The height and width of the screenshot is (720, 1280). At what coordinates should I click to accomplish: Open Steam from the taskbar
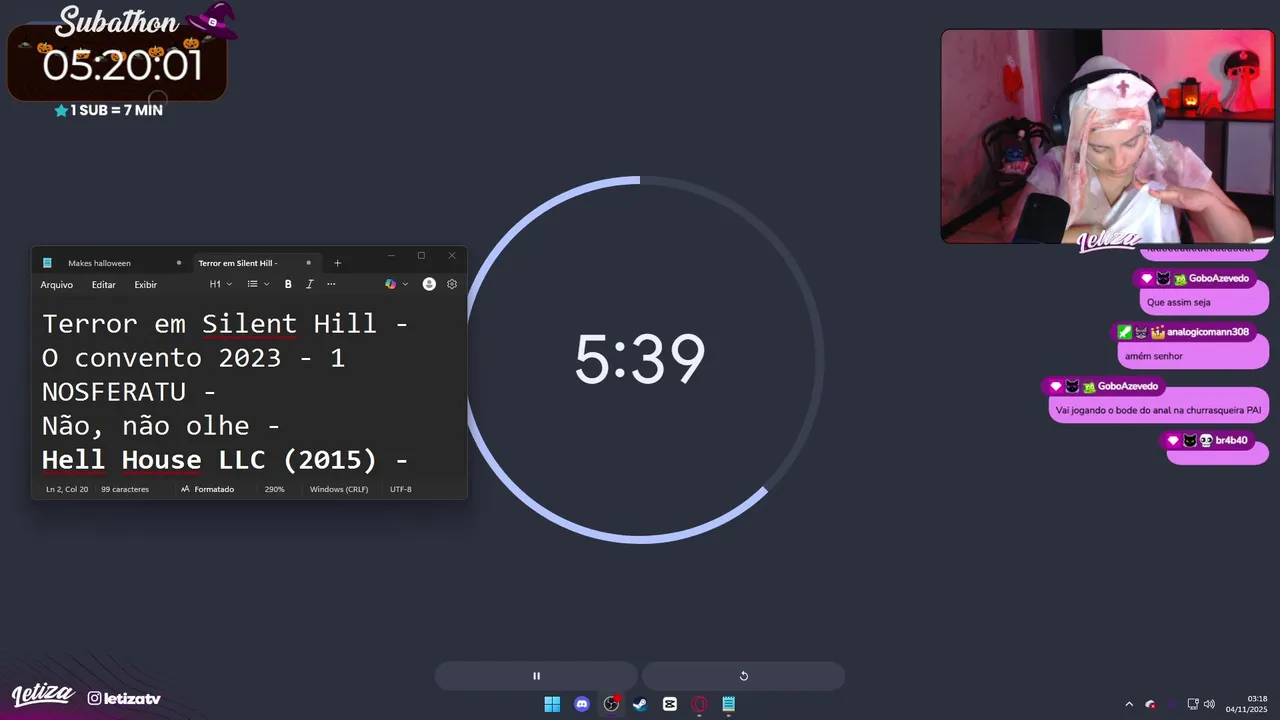pyautogui.click(x=640, y=704)
